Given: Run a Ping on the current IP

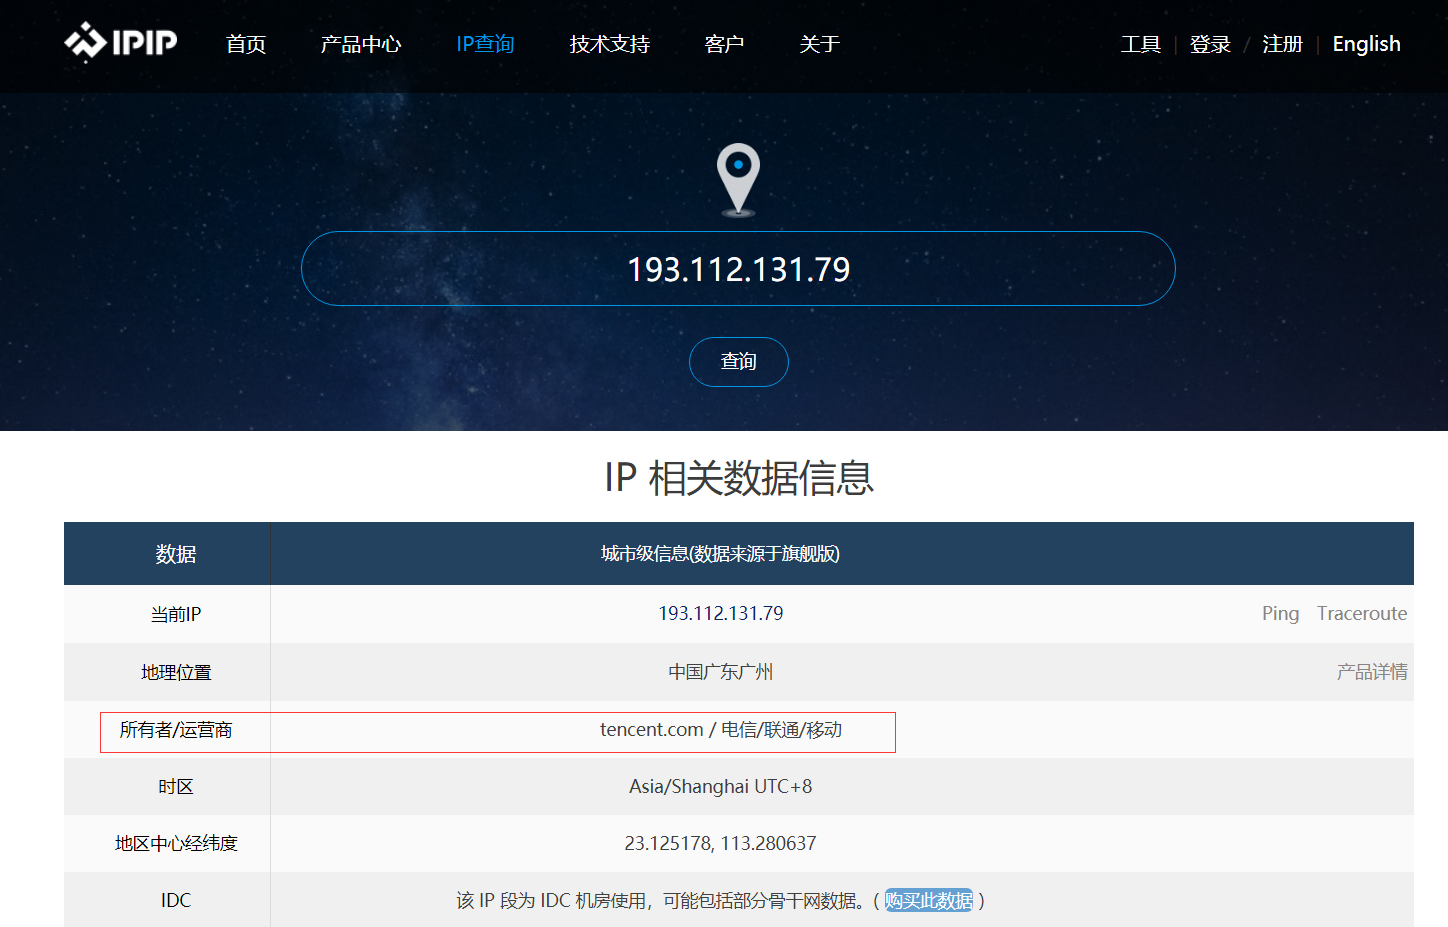Looking at the screenshot, I should pos(1280,613).
